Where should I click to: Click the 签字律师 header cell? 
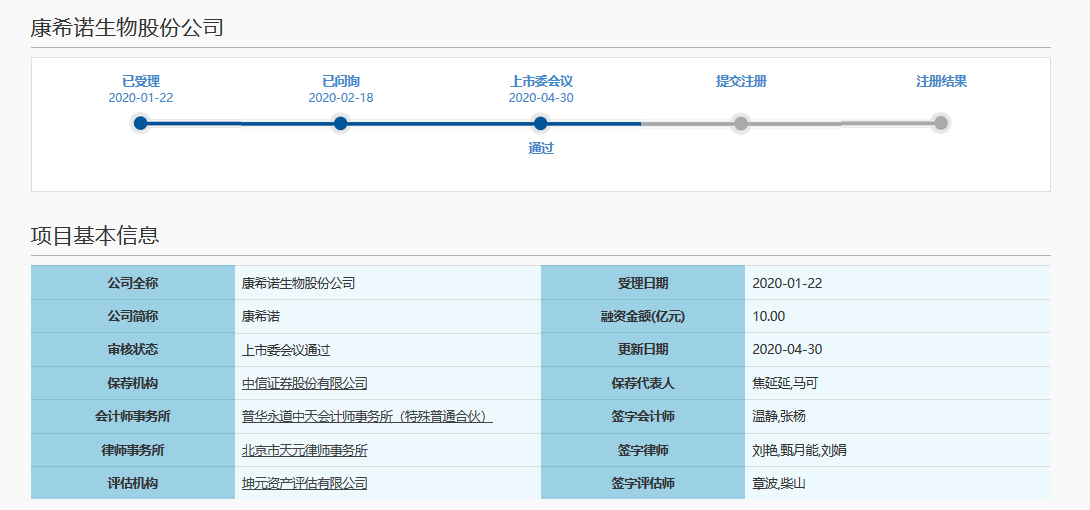click(x=643, y=450)
